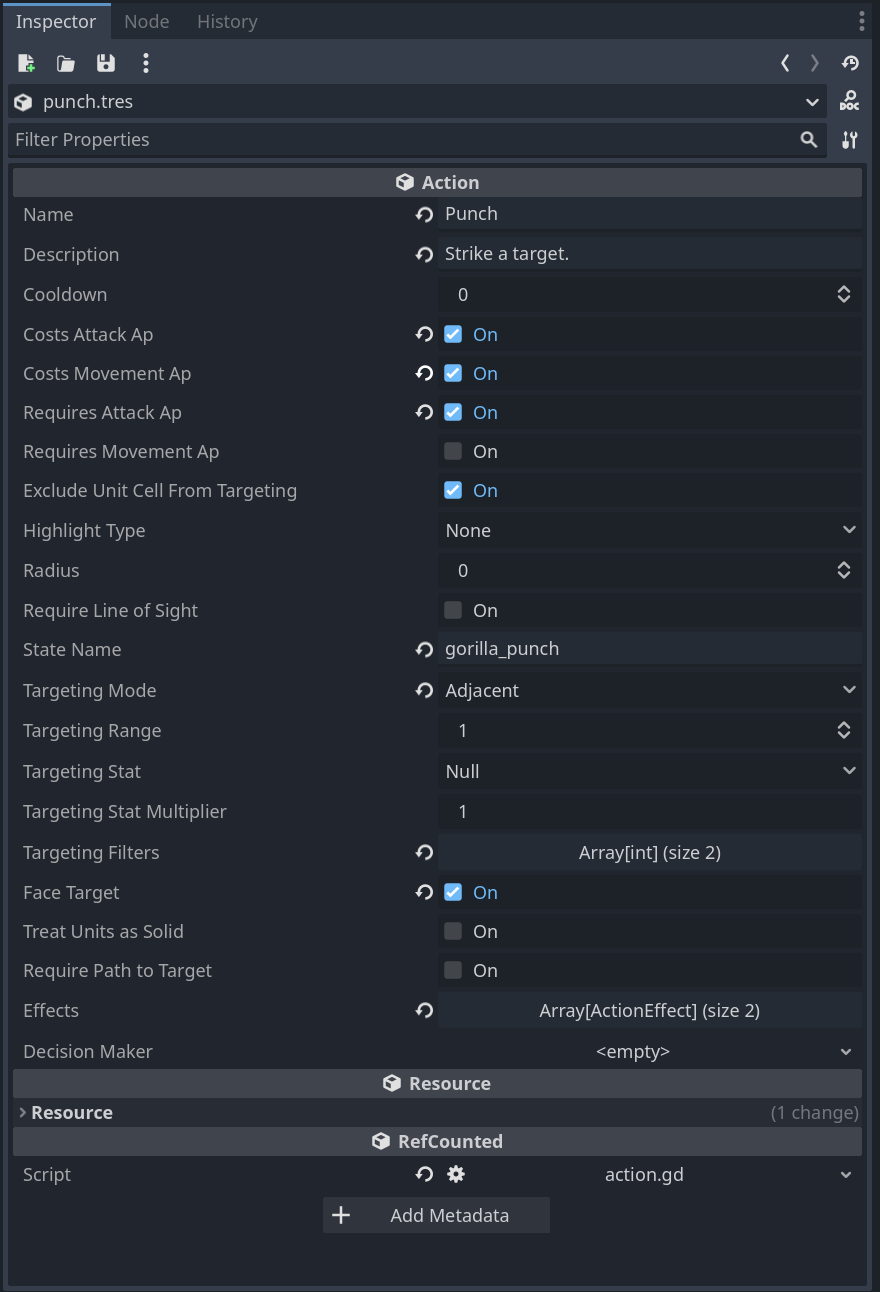Enable the Requires Movement Ap checkbox
880x1292 pixels.
coord(453,451)
